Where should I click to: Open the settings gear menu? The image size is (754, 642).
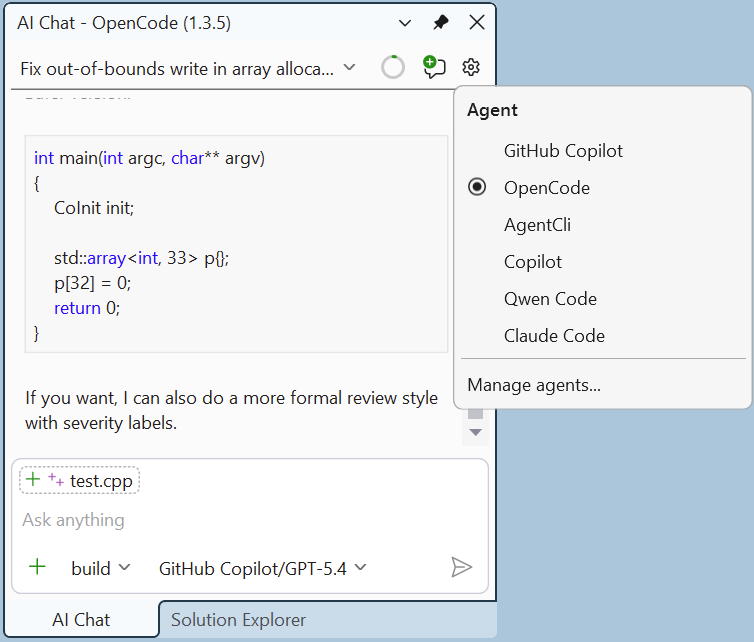pyautogui.click(x=471, y=67)
